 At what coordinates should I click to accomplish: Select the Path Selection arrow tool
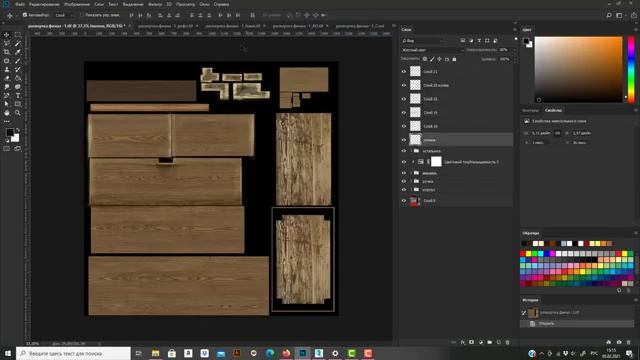click(x=7, y=104)
